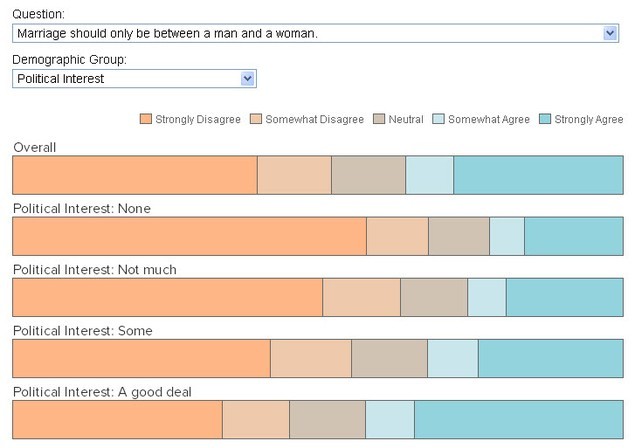
Task: Click the Strongly Agree legend swatch
Action: [545, 119]
